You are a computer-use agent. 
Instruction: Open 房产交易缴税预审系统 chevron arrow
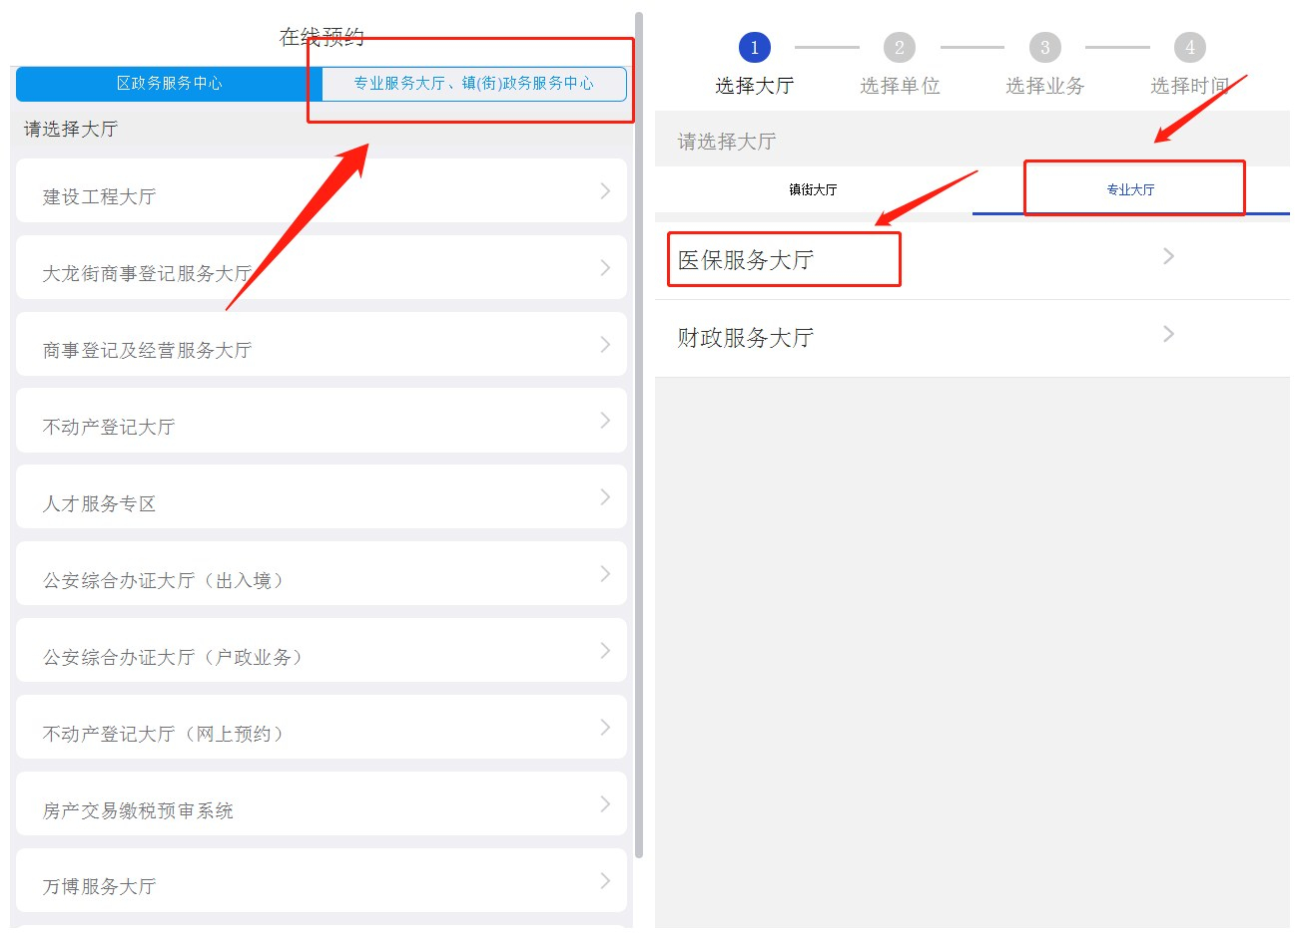(605, 804)
